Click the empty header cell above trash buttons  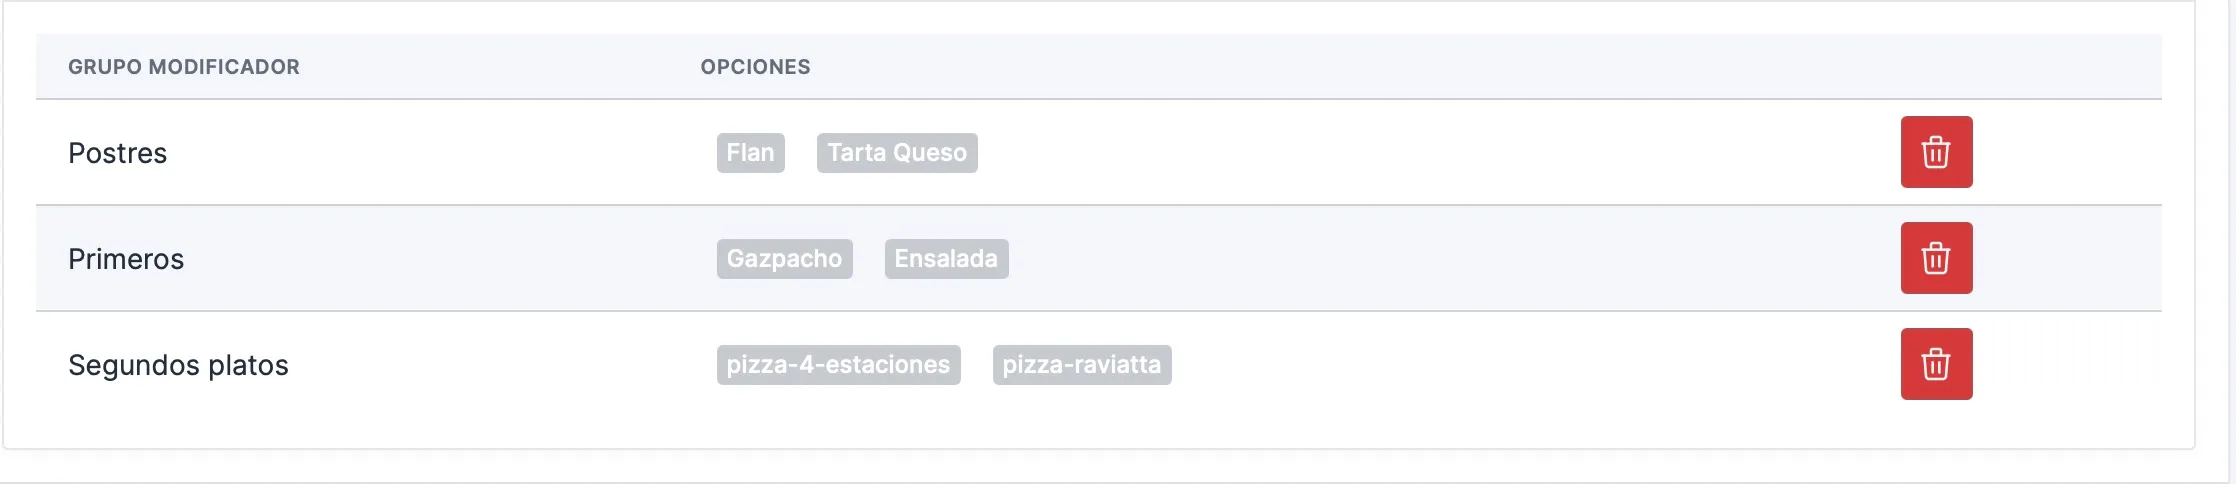[x=1936, y=67]
